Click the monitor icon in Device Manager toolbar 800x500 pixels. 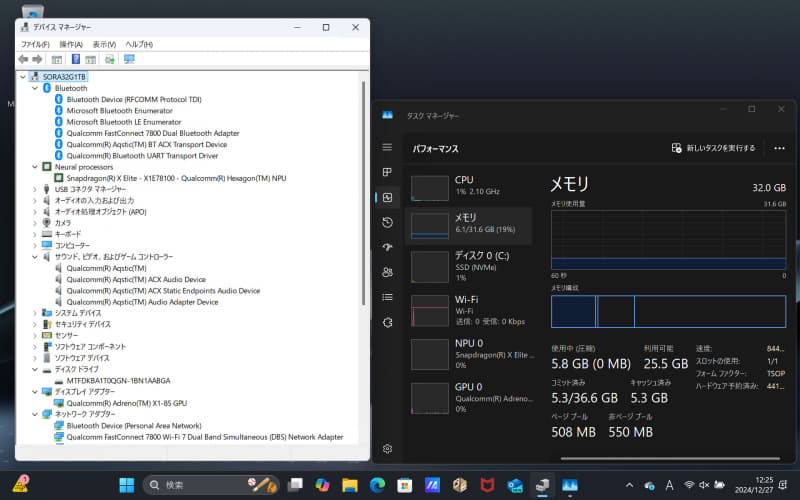click(x=129, y=59)
